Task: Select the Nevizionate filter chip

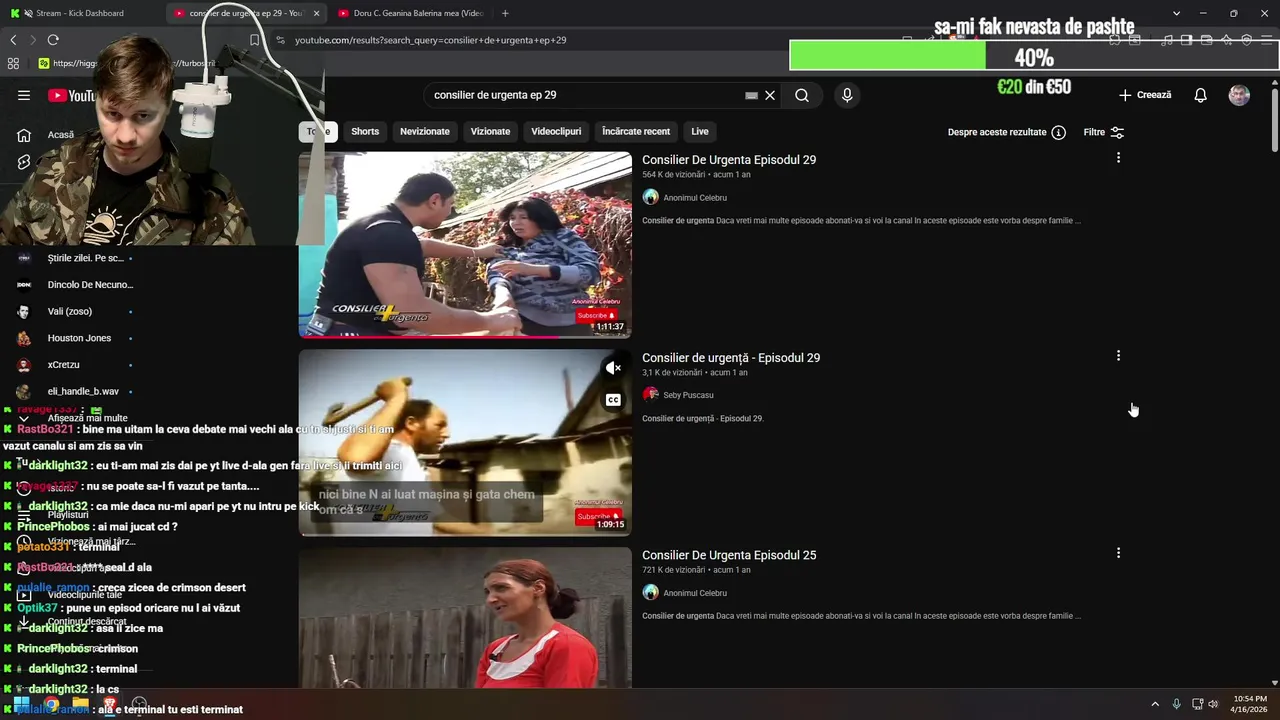Action: tap(425, 131)
